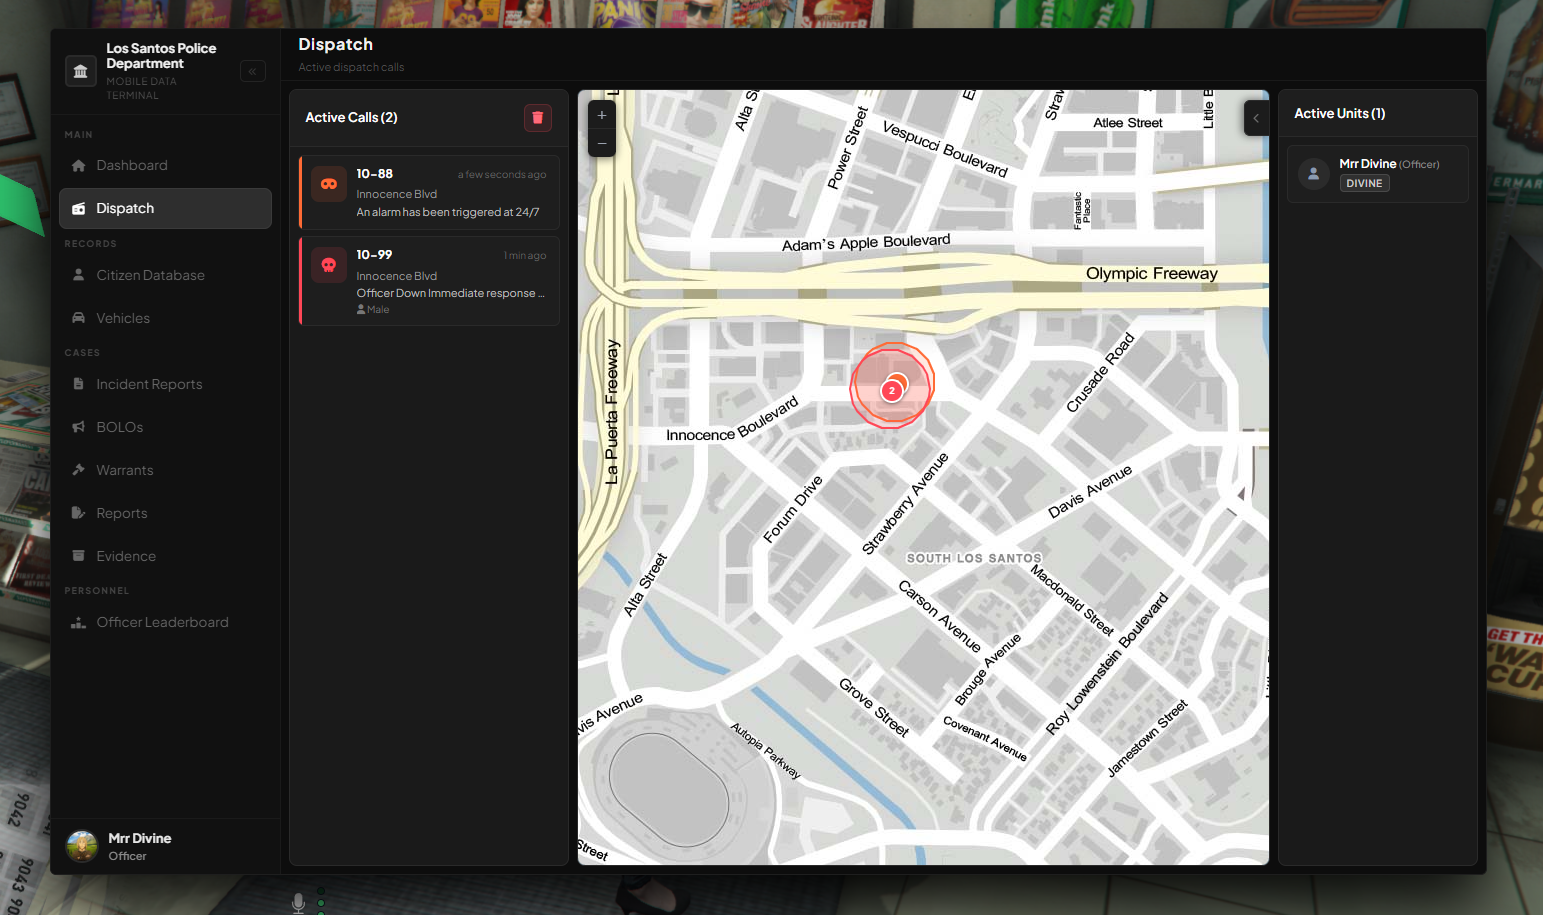
Task: Click the call cluster marker on map
Action: (x=892, y=390)
